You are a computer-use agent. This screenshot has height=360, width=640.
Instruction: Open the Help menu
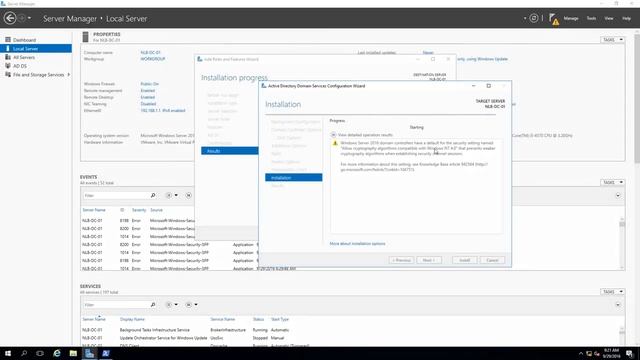[627, 18]
